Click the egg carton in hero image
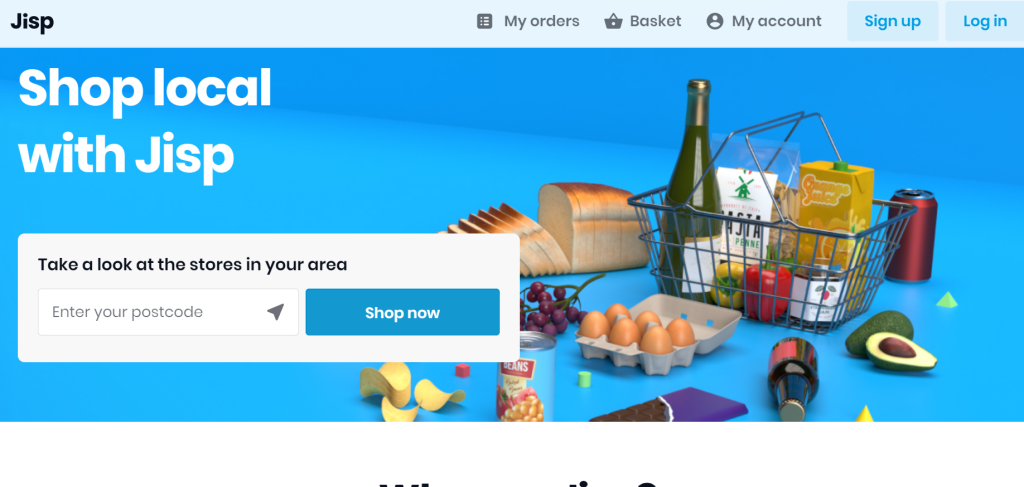 tap(656, 333)
